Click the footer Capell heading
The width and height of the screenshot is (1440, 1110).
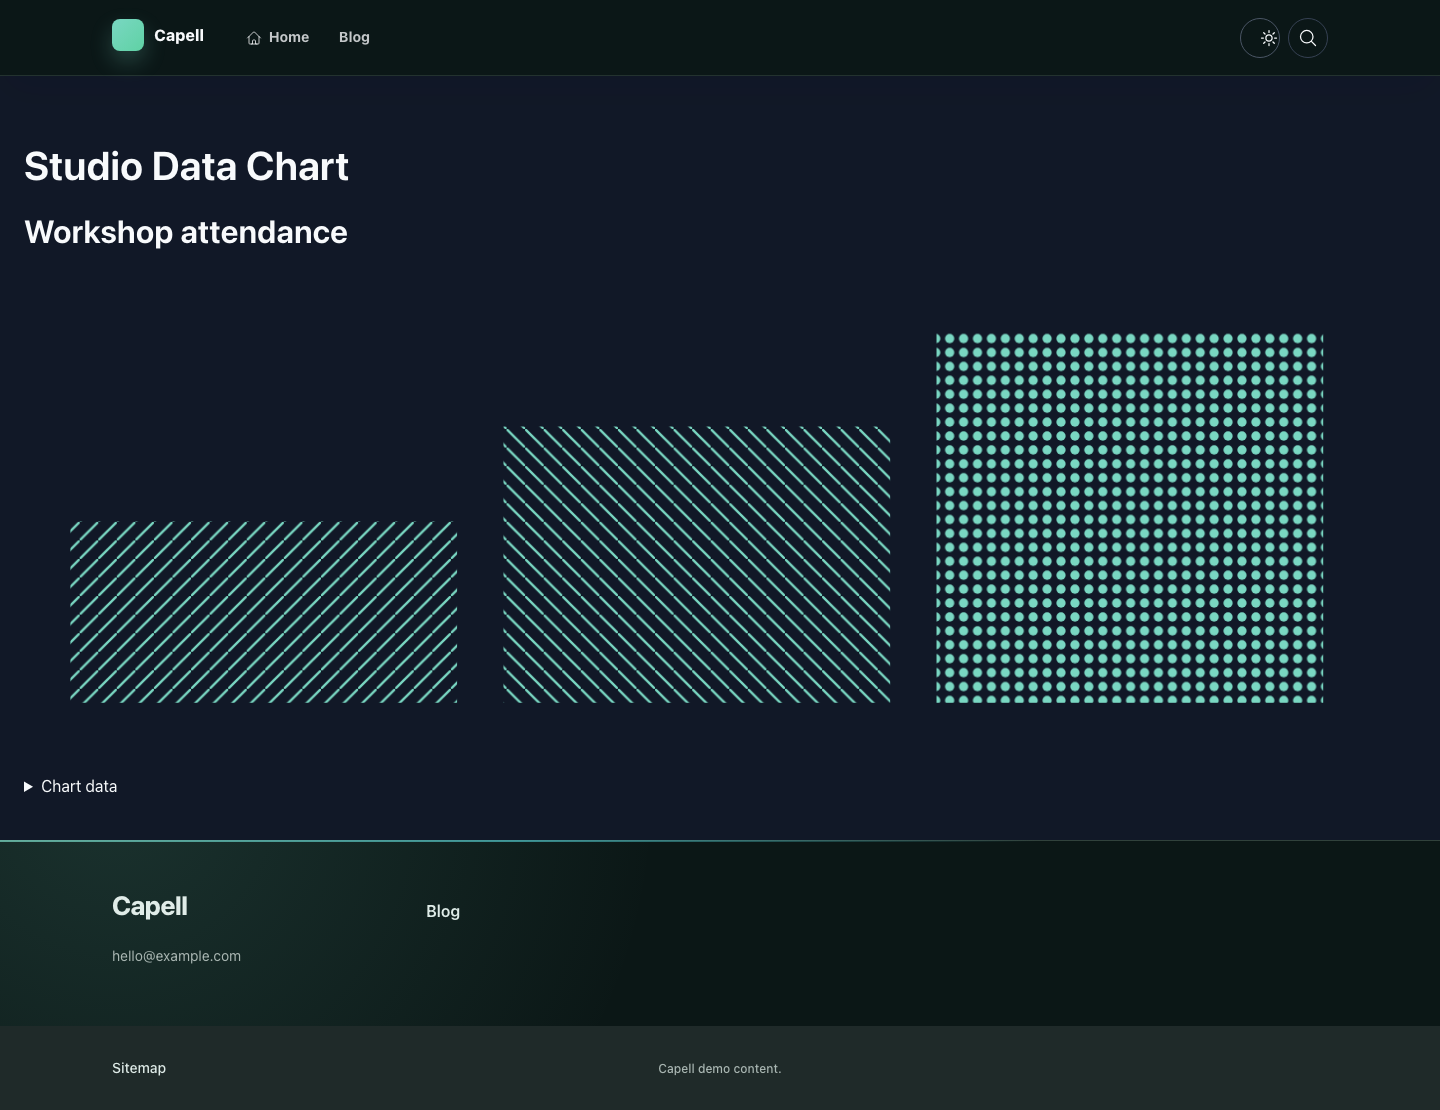click(x=150, y=906)
